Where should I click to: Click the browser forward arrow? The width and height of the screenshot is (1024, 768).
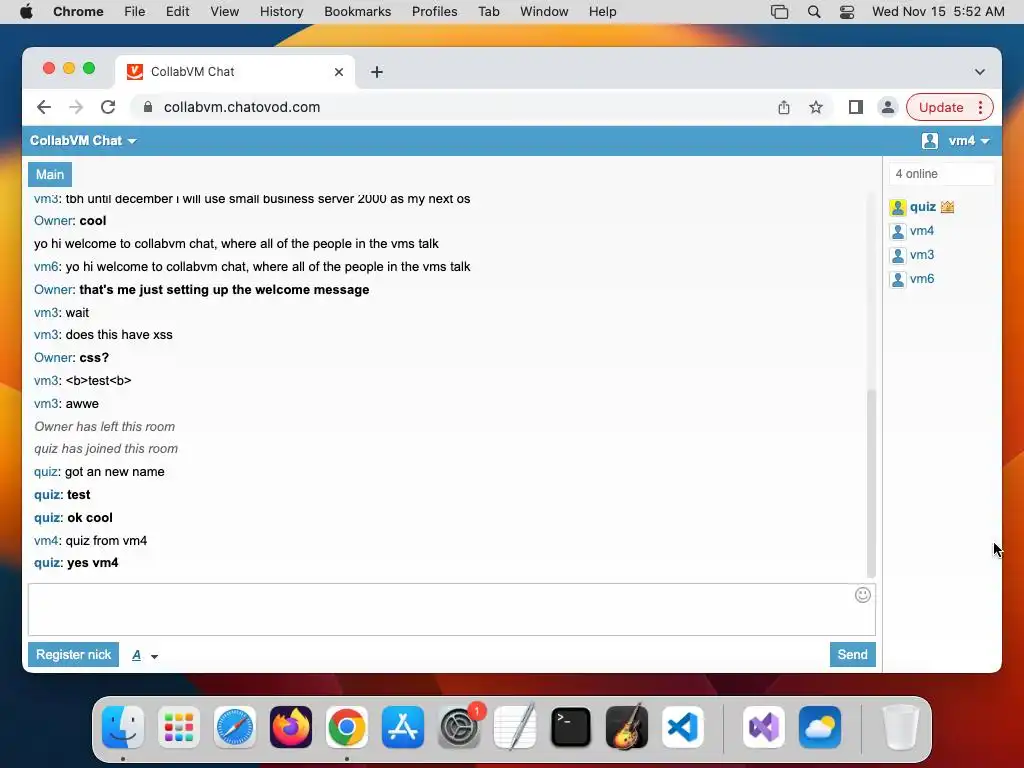76,107
